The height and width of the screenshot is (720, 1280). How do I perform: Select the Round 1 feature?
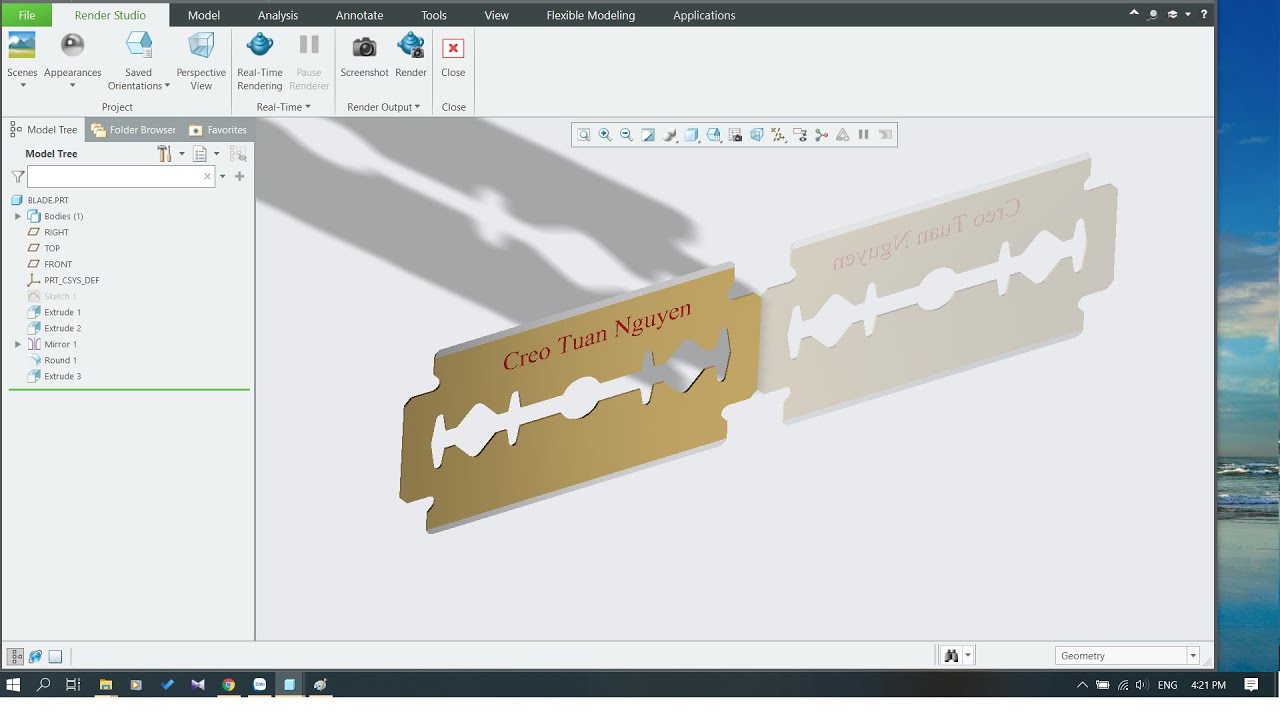pyautogui.click(x=53, y=360)
